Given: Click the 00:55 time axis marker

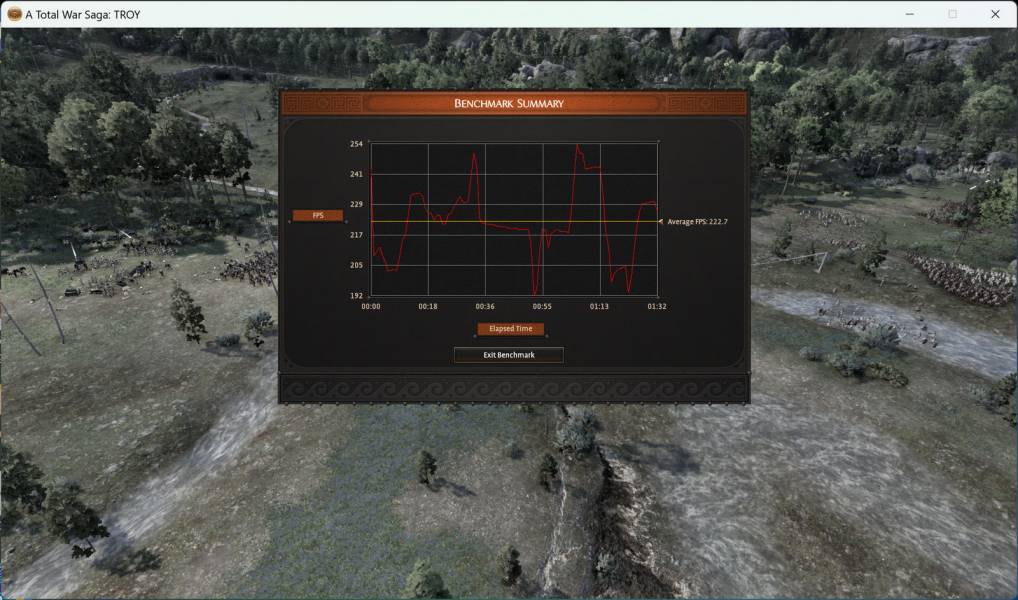Looking at the screenshot, I should click(x=542, y=306).
